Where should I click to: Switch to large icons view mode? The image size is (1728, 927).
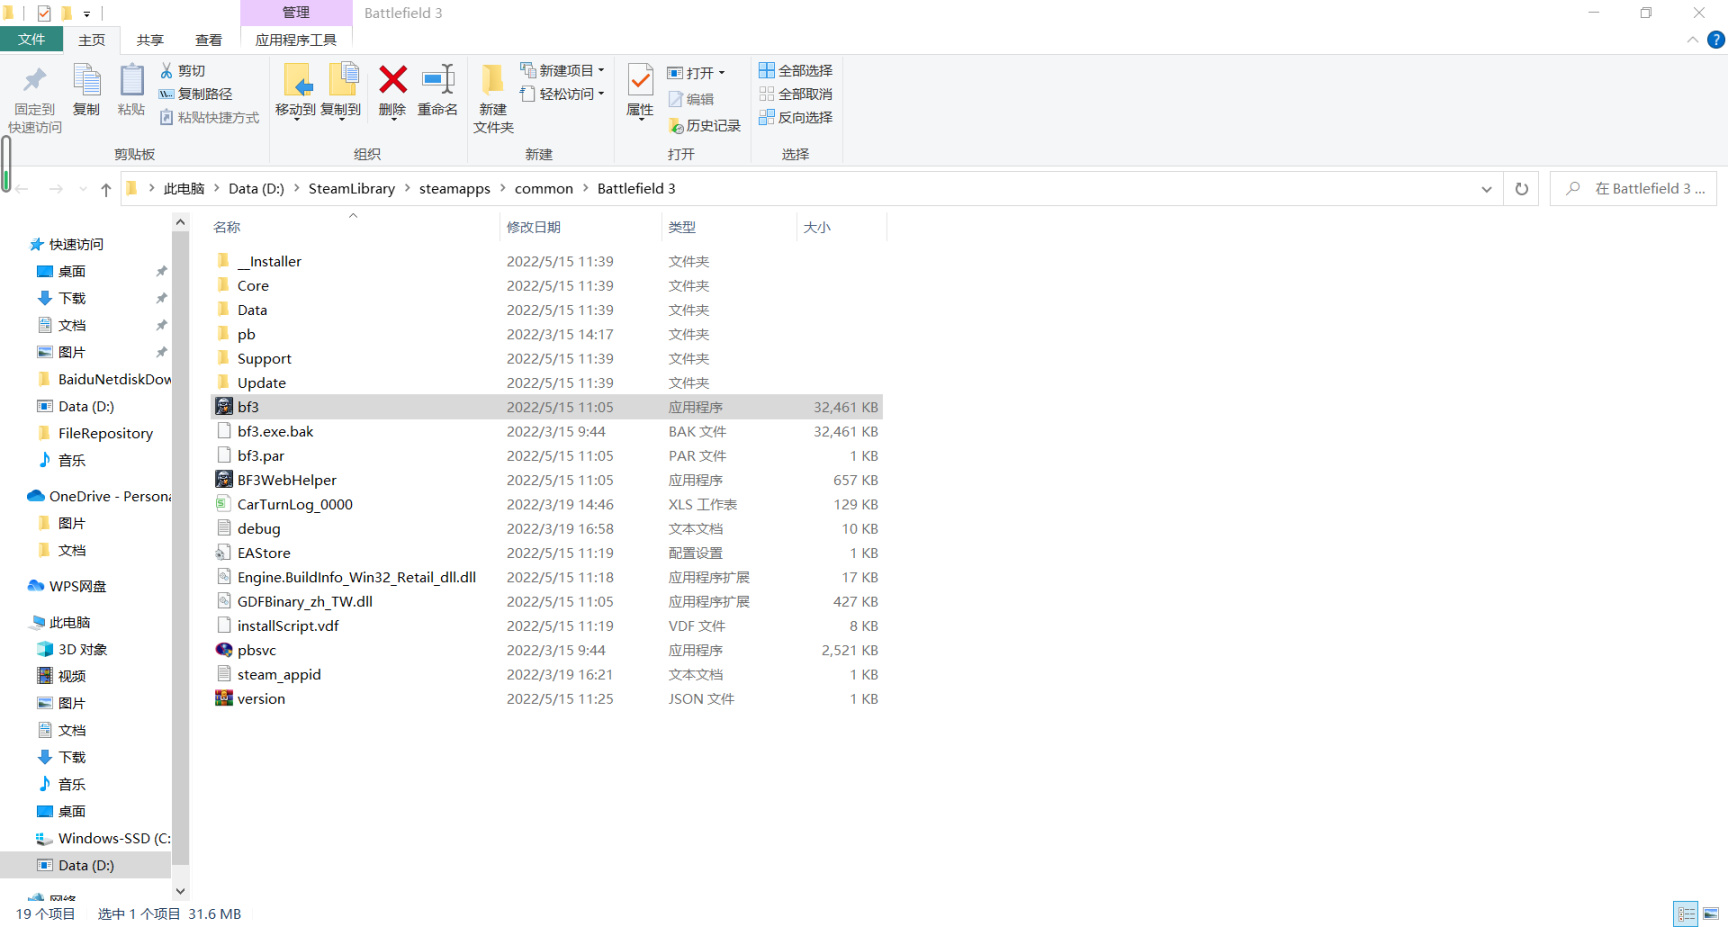tap(1710, 913)
